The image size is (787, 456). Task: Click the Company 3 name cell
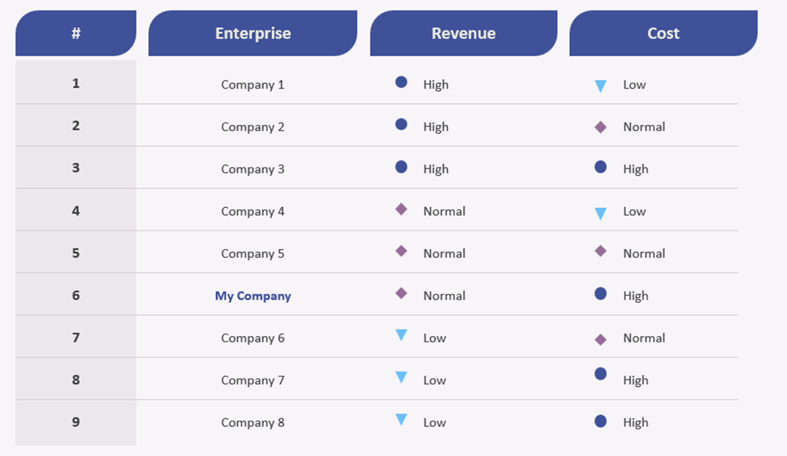[253, 169]
